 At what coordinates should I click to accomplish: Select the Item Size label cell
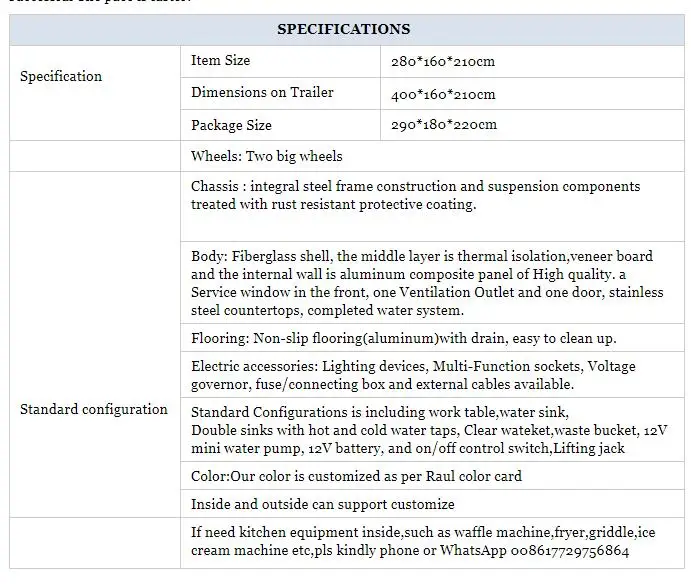point(221,61)
